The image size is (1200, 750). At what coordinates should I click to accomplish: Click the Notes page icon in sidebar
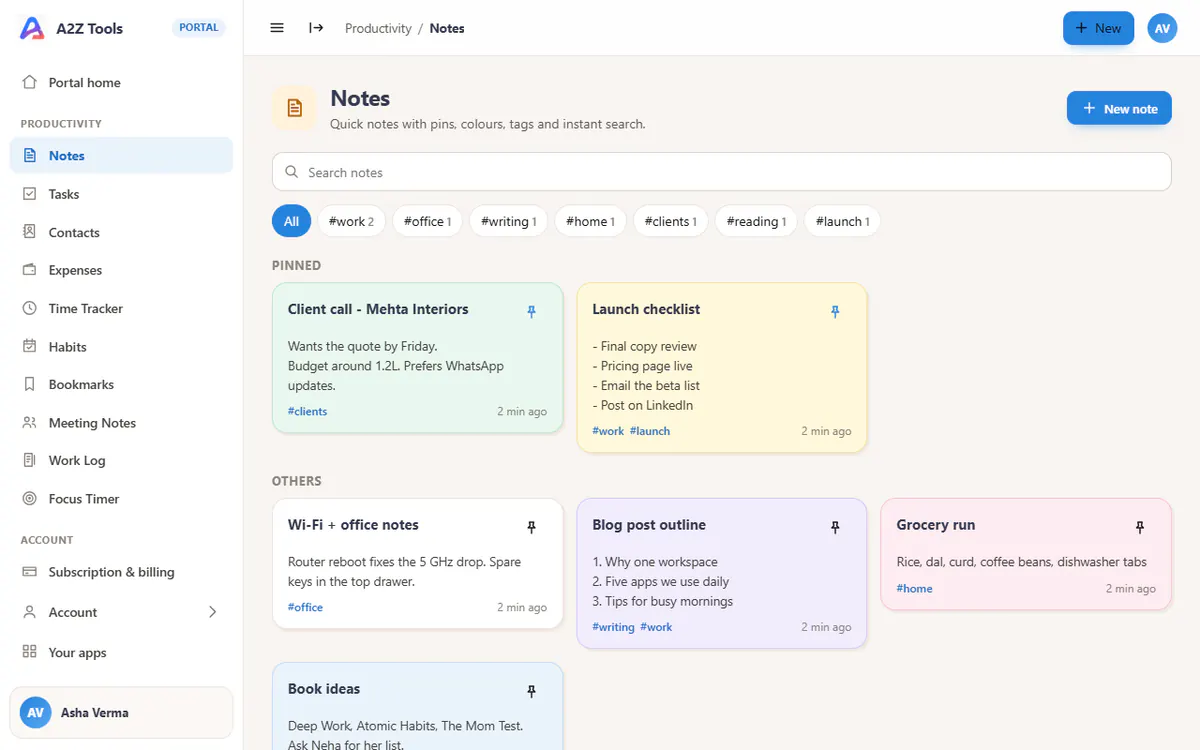[29, 156]
